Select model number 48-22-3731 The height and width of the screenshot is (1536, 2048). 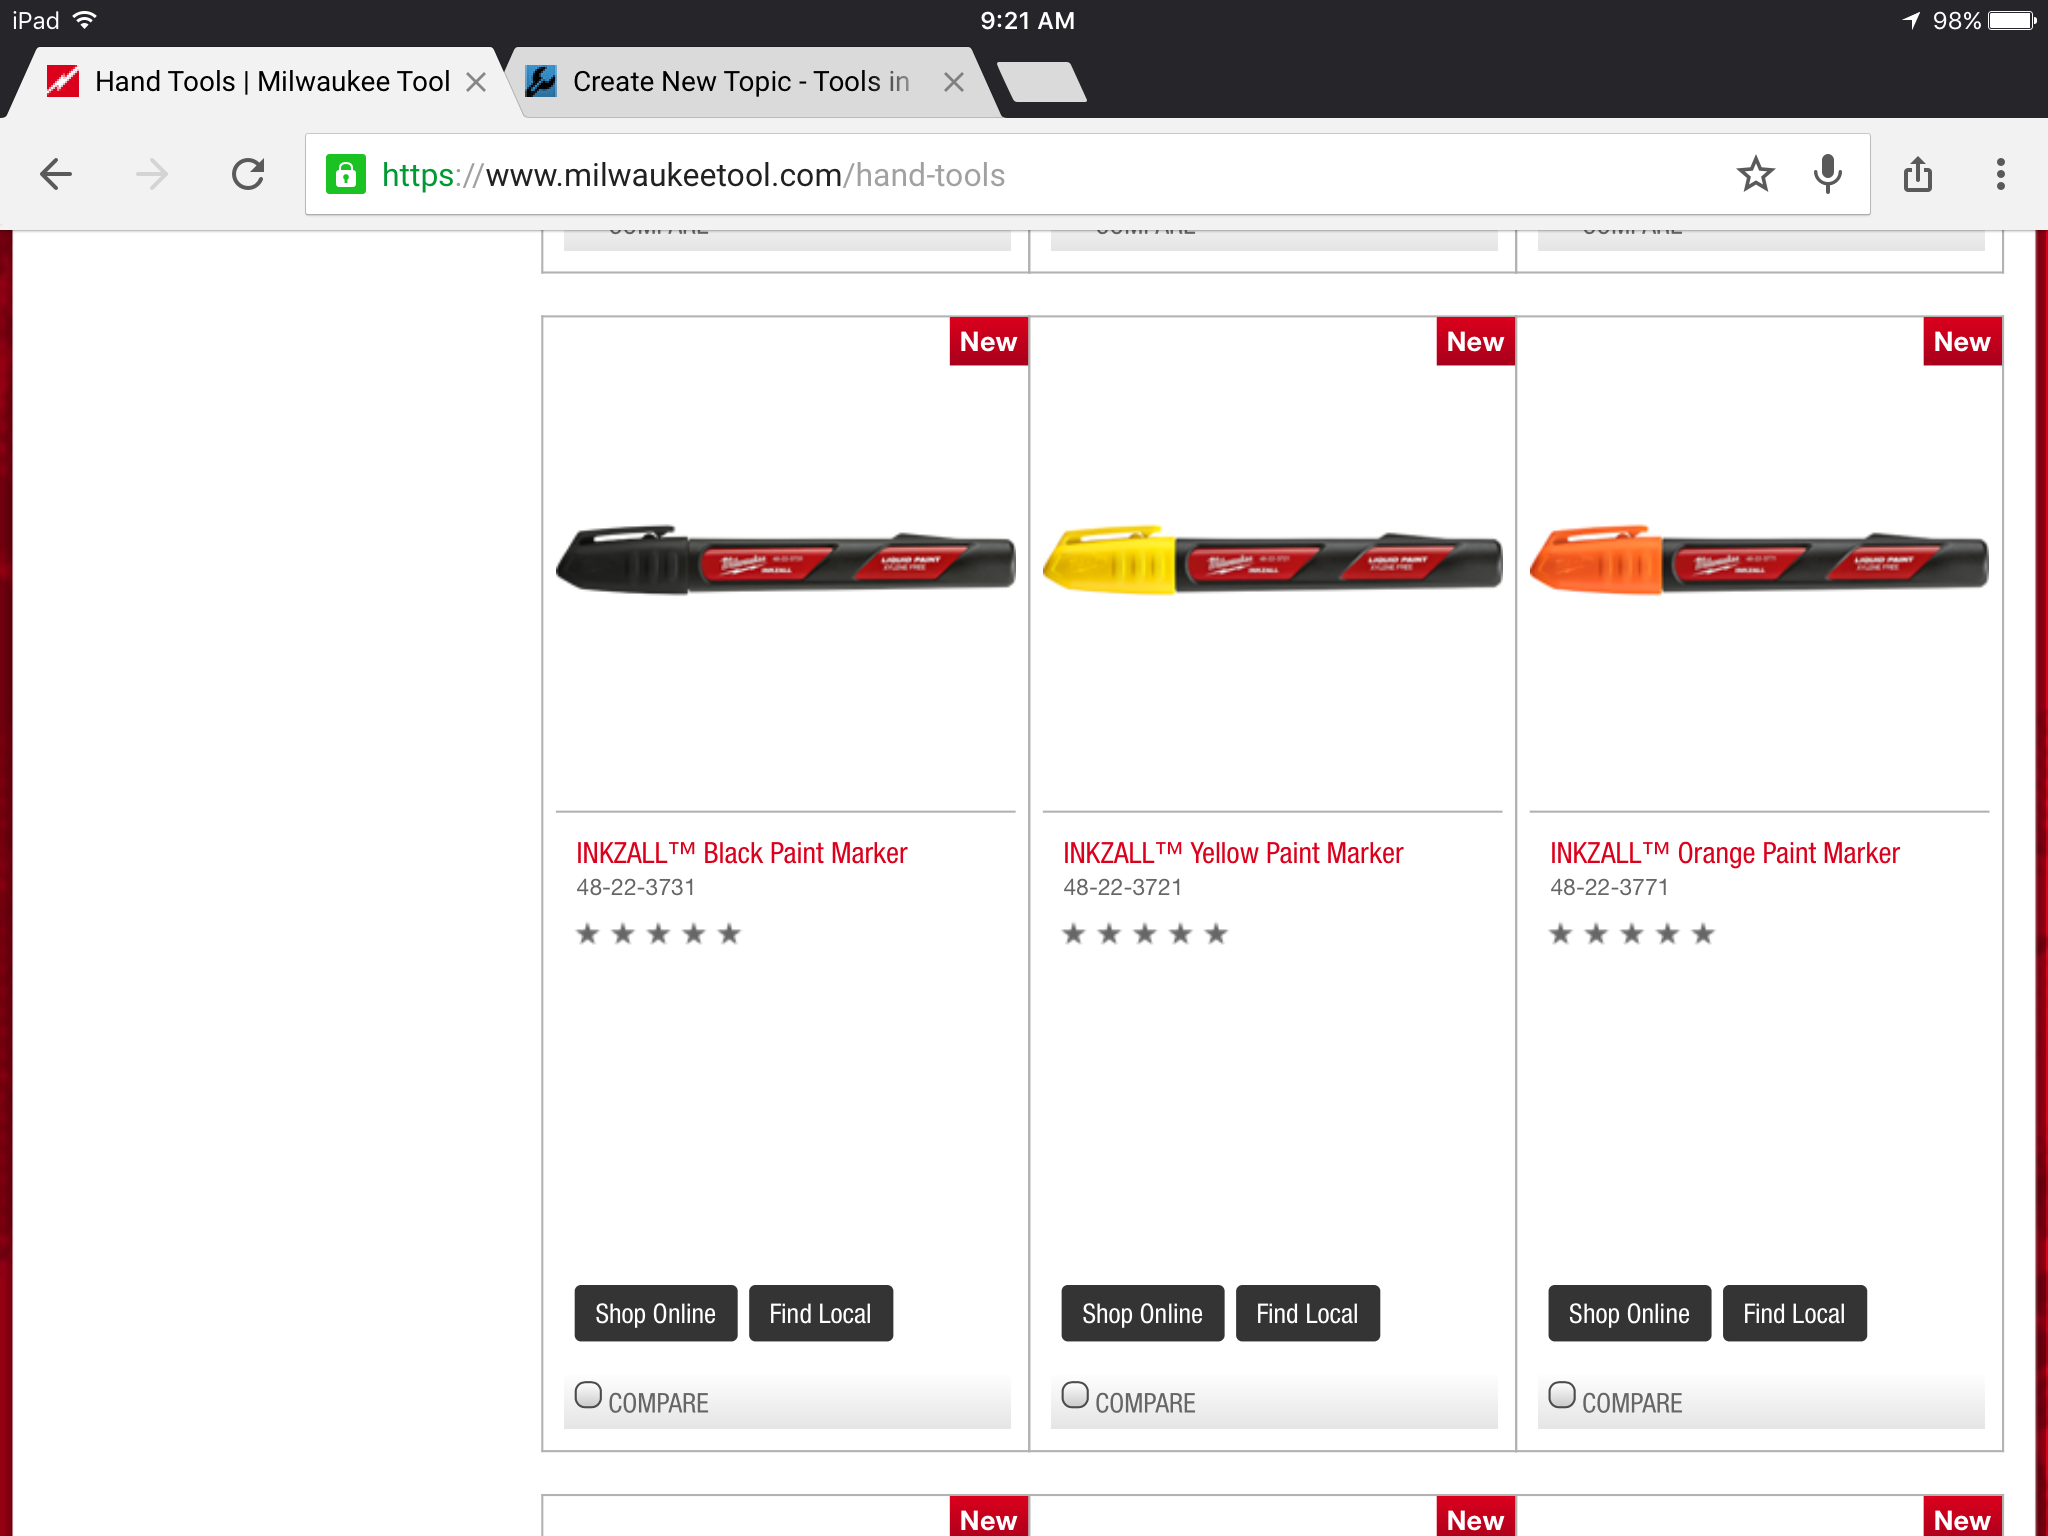636,887
